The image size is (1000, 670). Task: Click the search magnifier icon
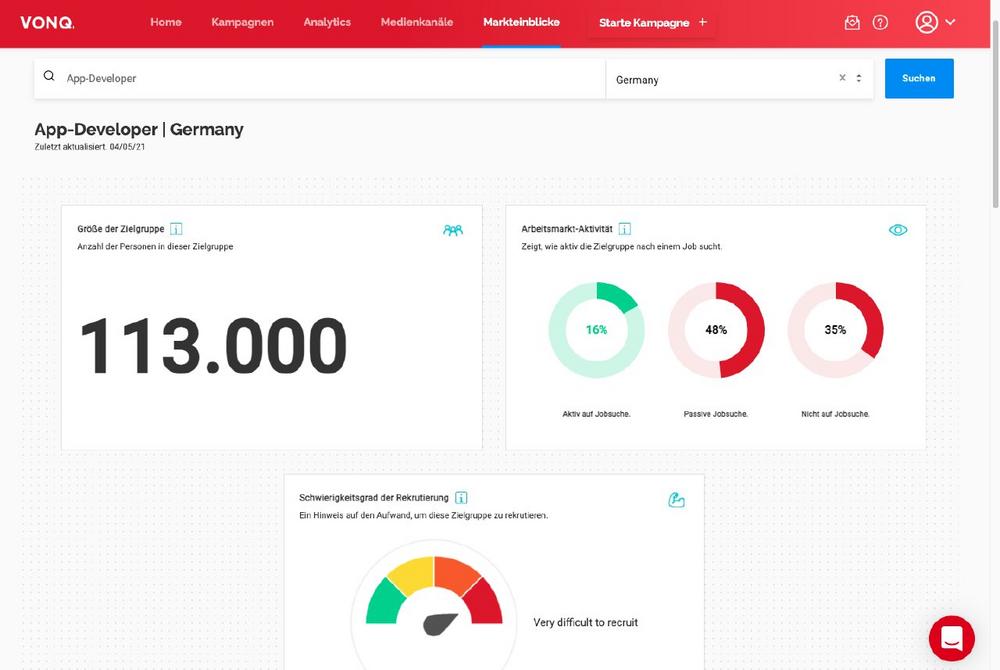49,76
